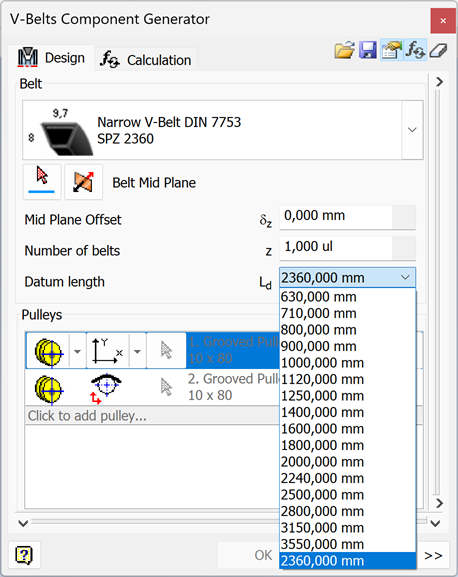Click to add pulley row
The image size is (458, 577).
(152, 416)
